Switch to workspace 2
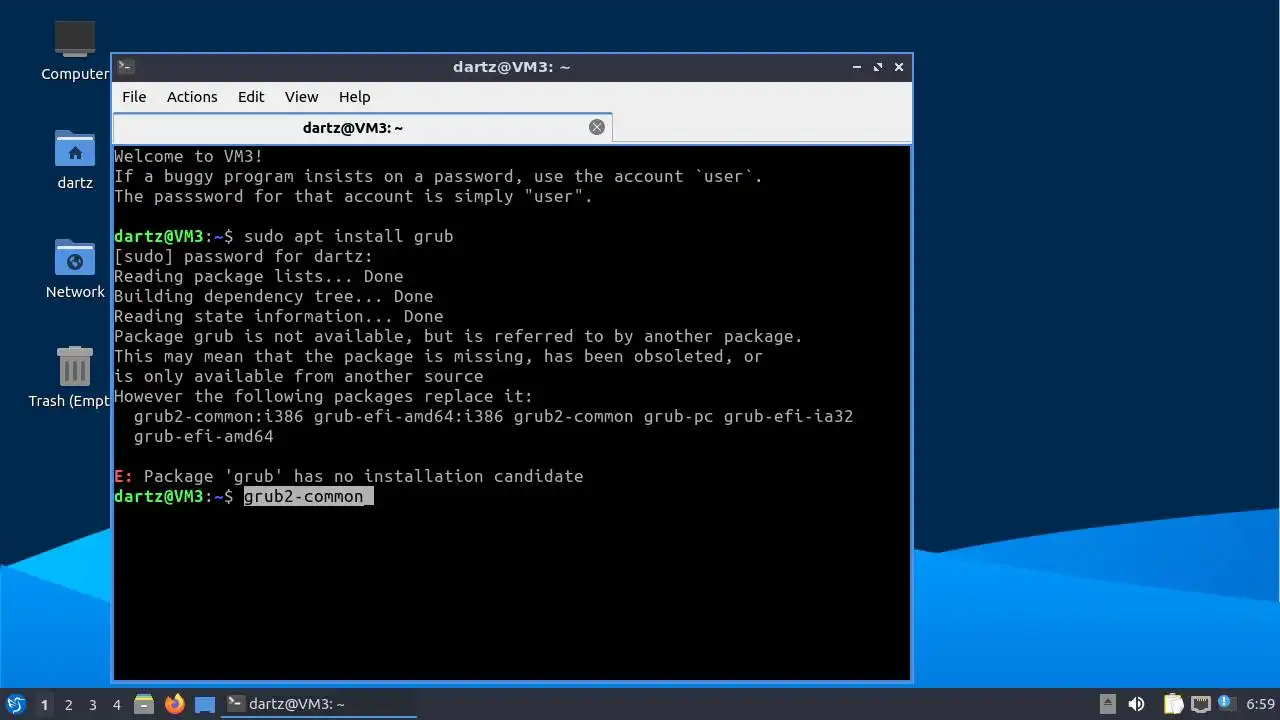The image size is (1280, 720). point(68,705)
